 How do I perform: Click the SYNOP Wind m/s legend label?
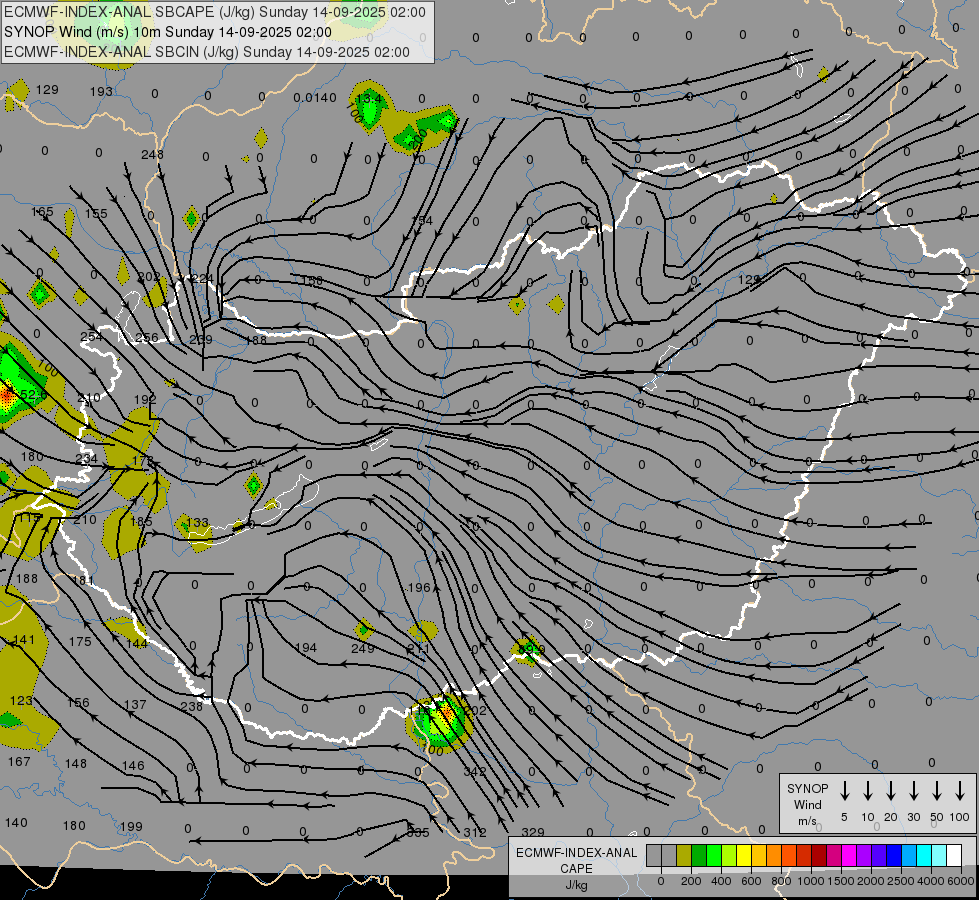[807, 804]
